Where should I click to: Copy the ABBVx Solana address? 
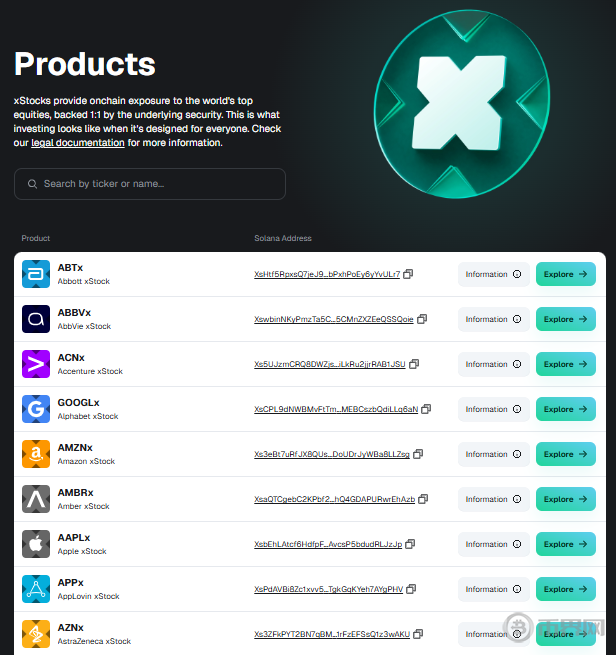point(422,319)
